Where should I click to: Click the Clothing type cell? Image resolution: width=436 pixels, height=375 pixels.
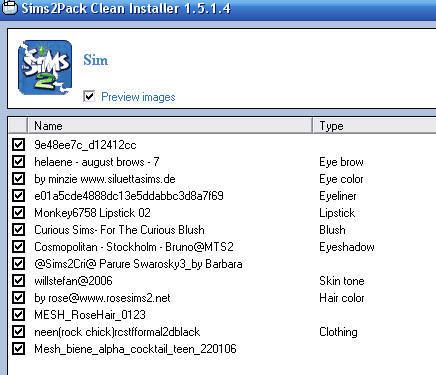coord(338,332)
